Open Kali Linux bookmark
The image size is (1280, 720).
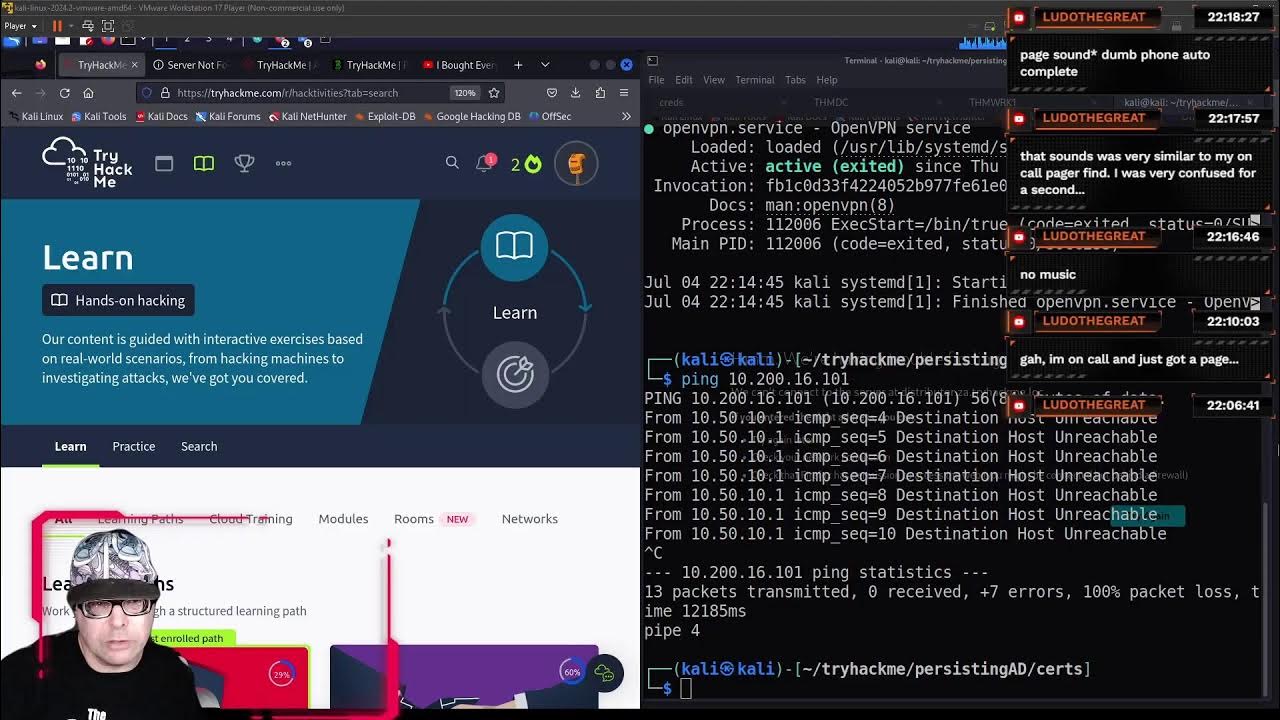coord(34,116)
